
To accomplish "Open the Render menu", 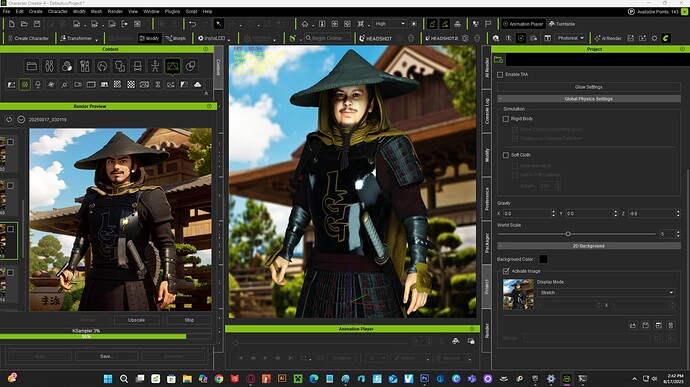I will [x=115, y=11].
